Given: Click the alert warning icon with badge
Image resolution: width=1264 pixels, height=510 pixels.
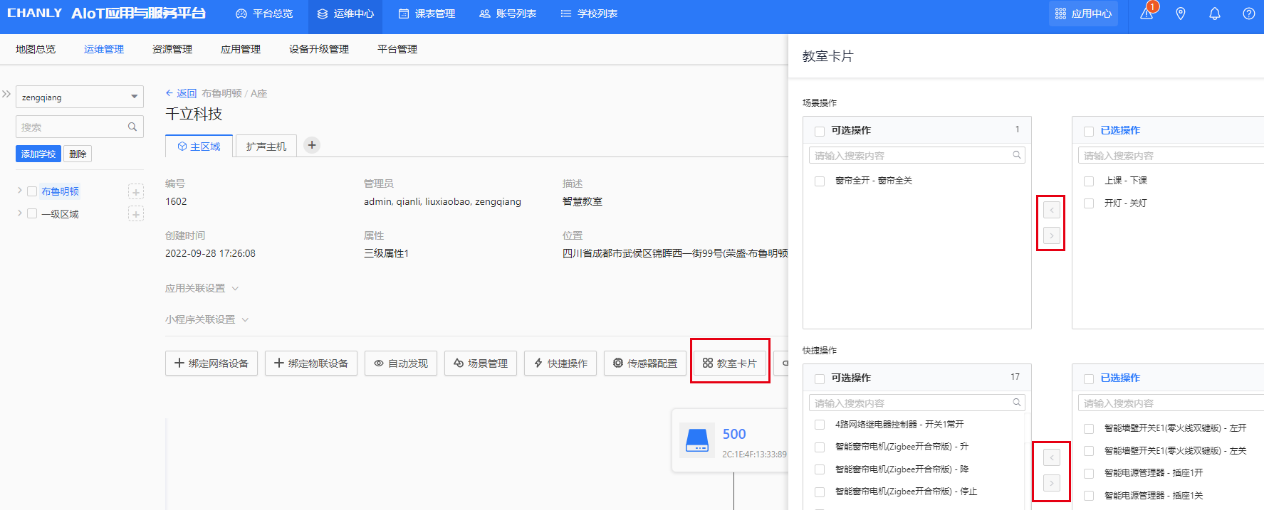Looking at the screenshot, I should (x=1146, y=14).
